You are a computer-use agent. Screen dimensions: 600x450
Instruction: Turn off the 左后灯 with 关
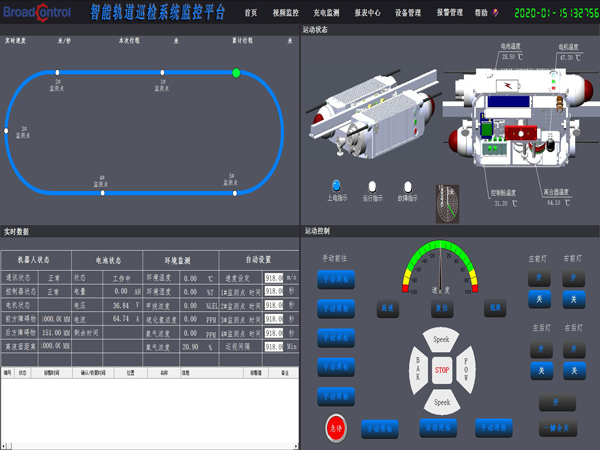tap(541, 370)
